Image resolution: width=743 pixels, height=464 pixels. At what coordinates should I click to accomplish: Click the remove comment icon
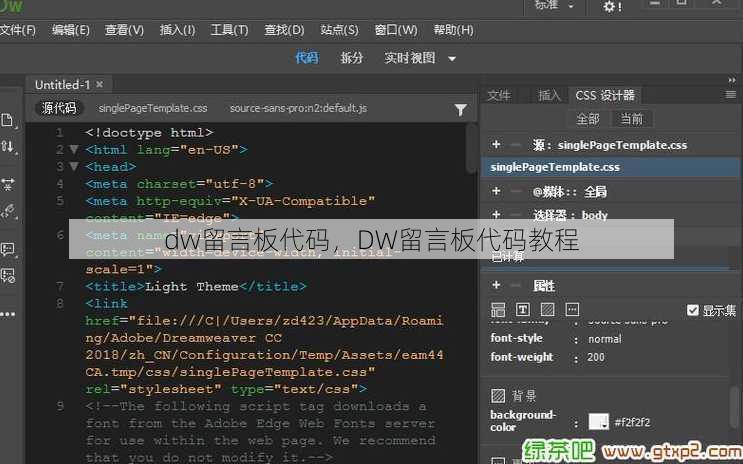(x=7, y=275)
